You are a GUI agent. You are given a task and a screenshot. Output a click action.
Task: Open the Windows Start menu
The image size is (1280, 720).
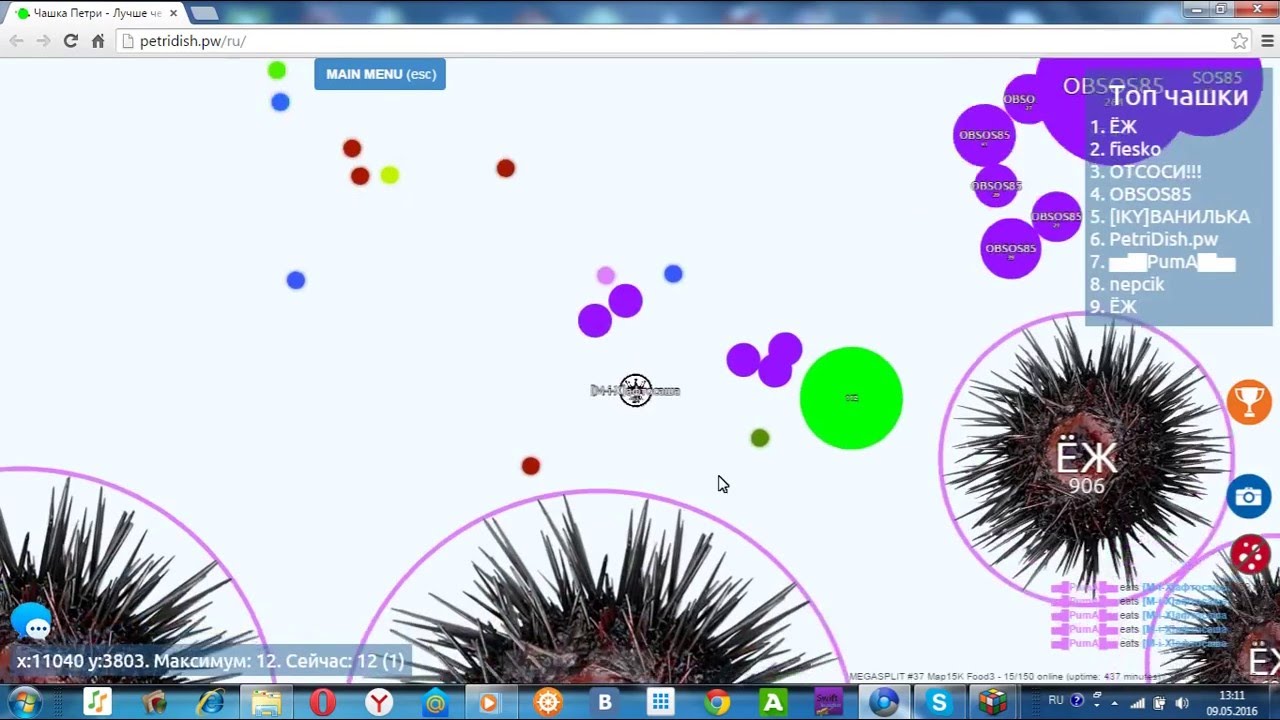23,702
